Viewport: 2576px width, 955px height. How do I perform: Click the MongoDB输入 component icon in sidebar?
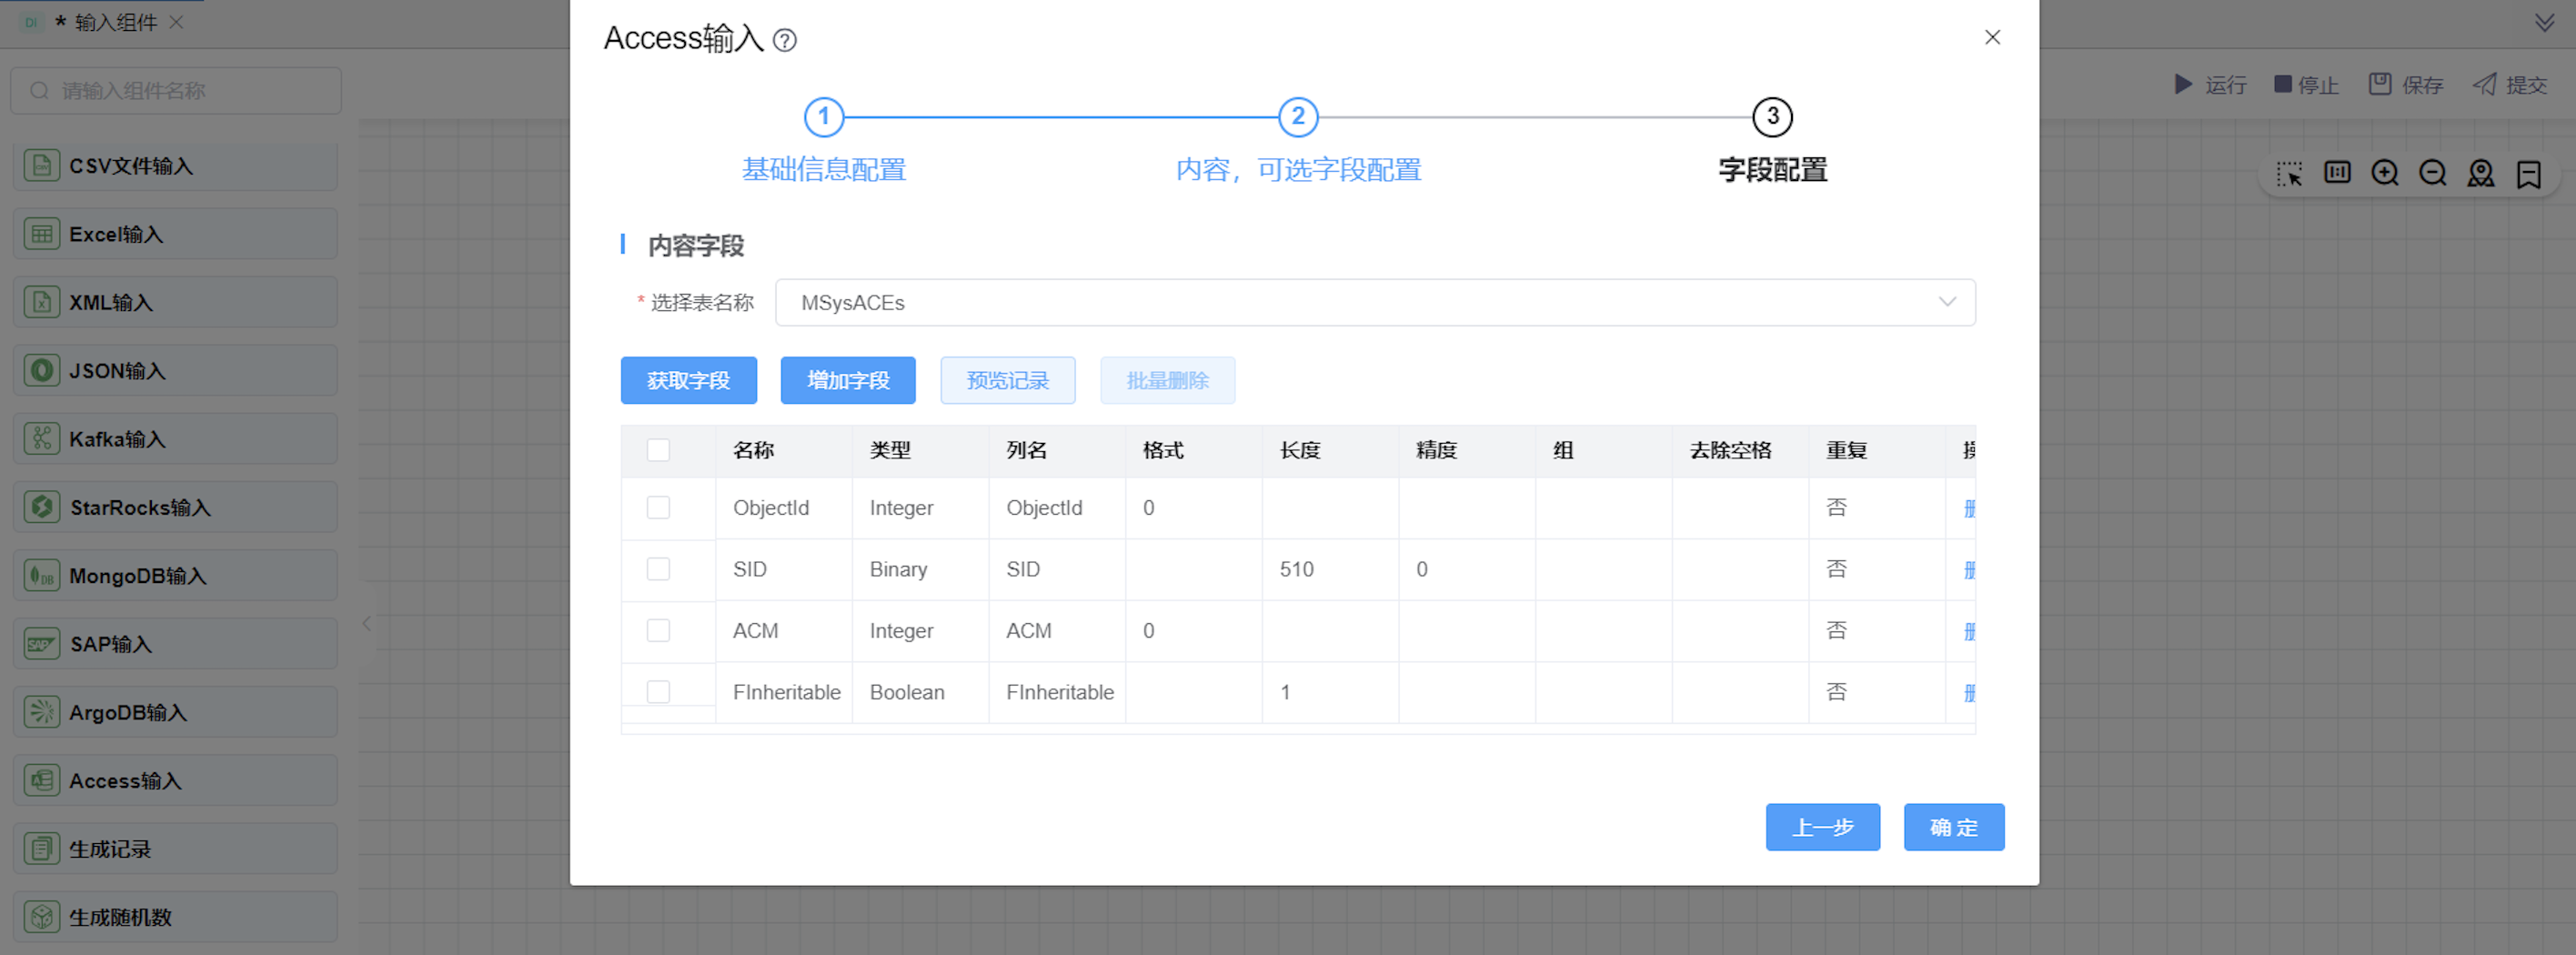[41, 576]
